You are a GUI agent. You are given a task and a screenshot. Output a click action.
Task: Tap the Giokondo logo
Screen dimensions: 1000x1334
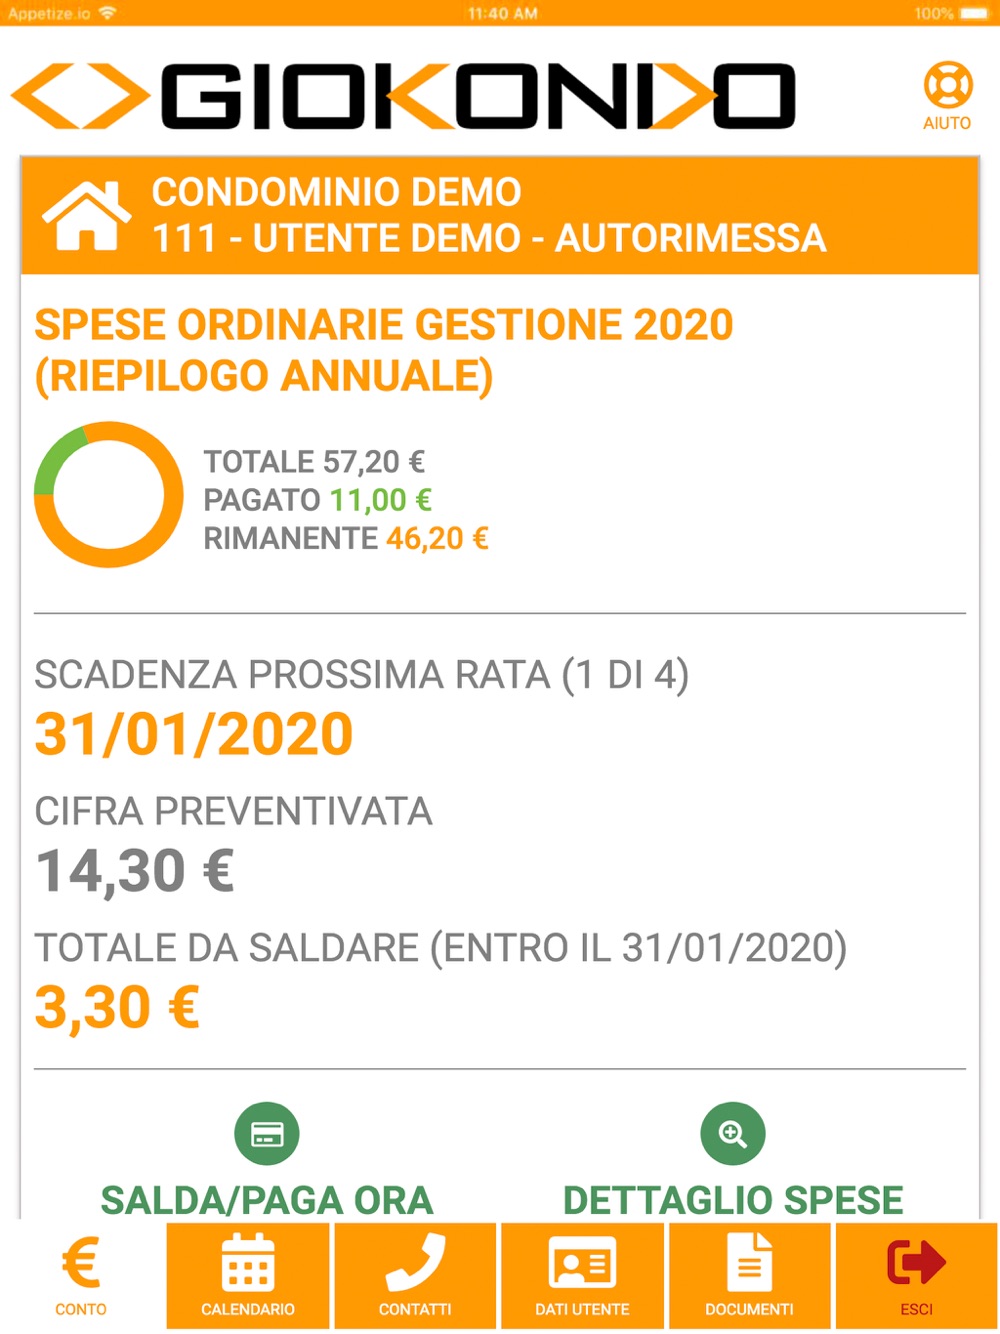404,97
